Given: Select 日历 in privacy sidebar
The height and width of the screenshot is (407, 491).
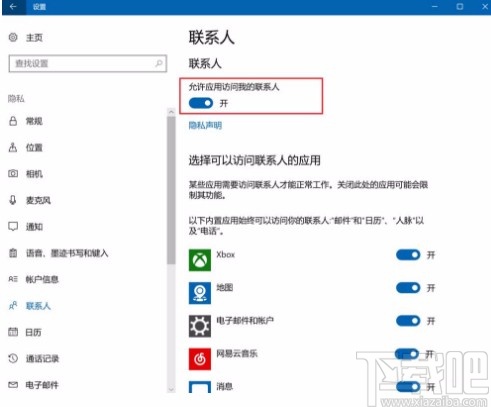Looking at the screenshot, I should (x=34, y=332).
